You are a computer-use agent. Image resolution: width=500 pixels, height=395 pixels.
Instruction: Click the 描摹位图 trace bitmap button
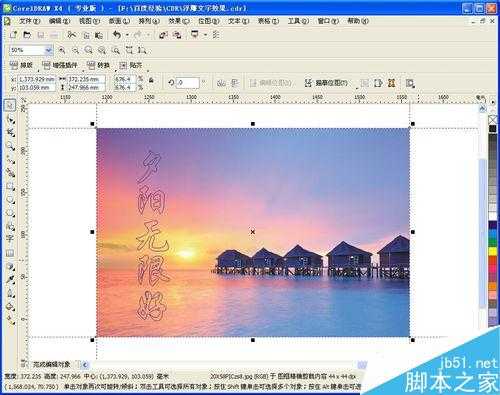(326, 83)
